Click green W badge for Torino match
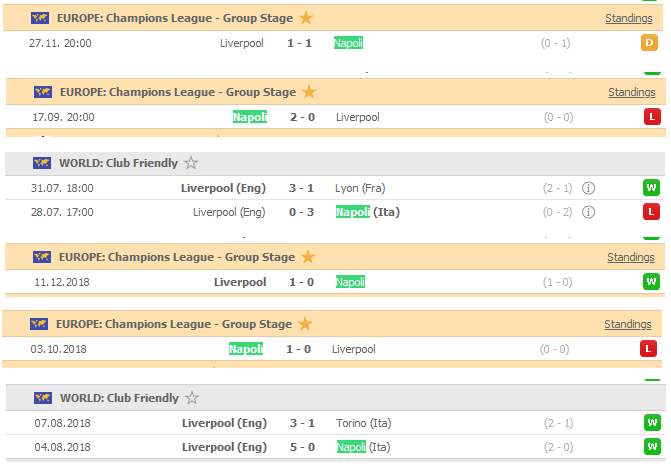Screen dimensions: 671x470 click(x=652, y=423)
